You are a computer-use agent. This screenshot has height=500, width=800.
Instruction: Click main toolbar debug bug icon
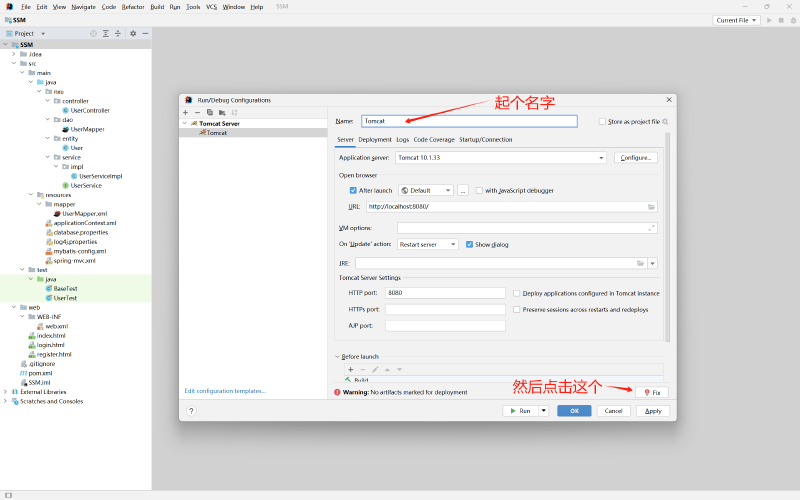pyautogui.click(x=793, y=20)
